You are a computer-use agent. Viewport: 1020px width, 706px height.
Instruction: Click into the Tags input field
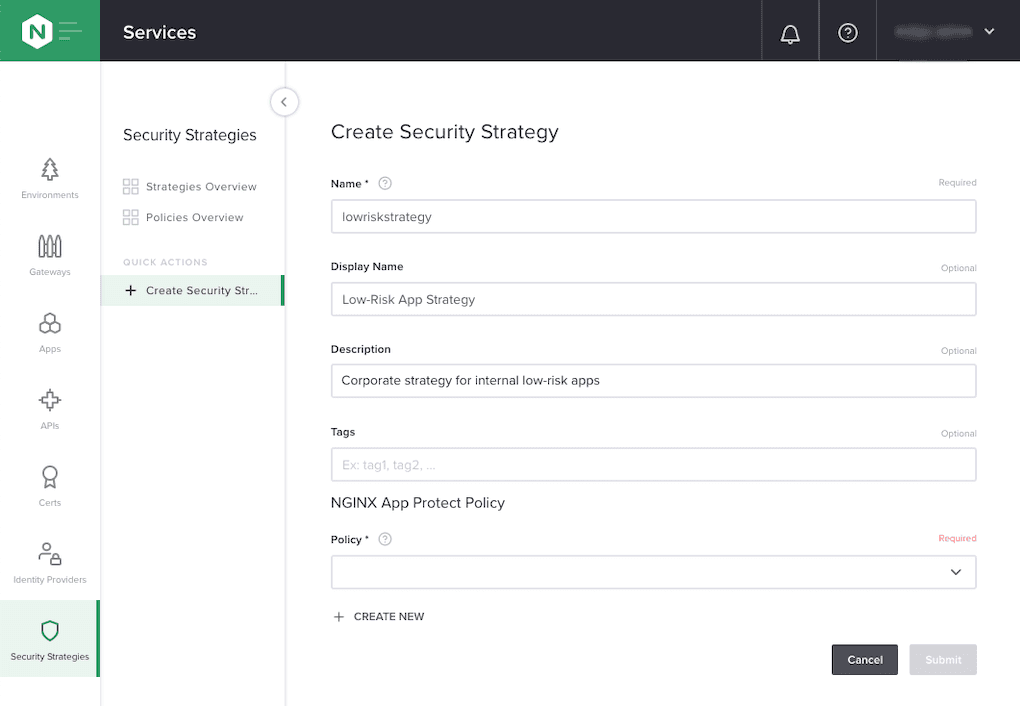pos(653,465)
